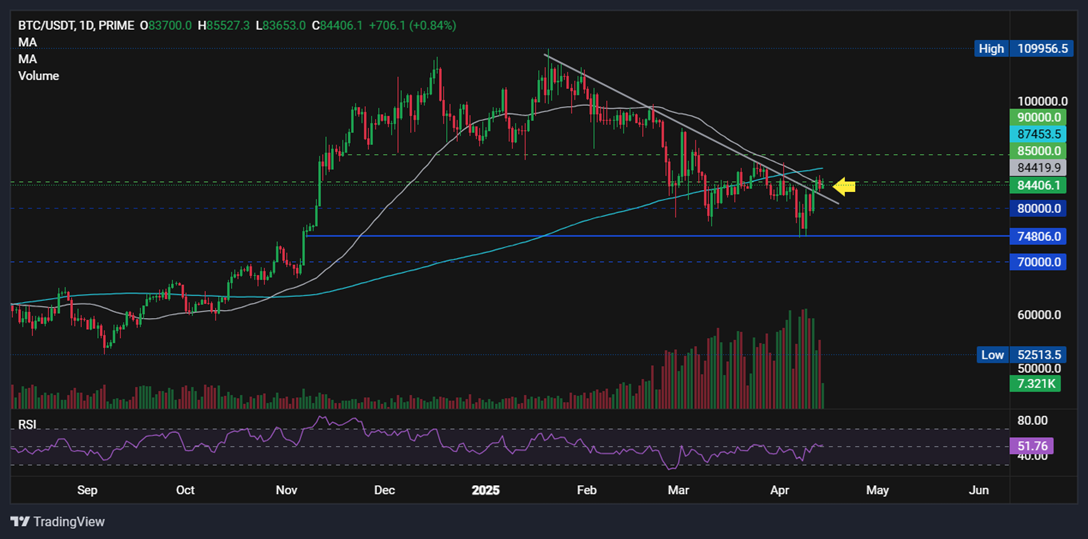The width and height of the screenshot is (1088, 539).
Task: Click the Jun label on time axis
Action: coord(978,490)
